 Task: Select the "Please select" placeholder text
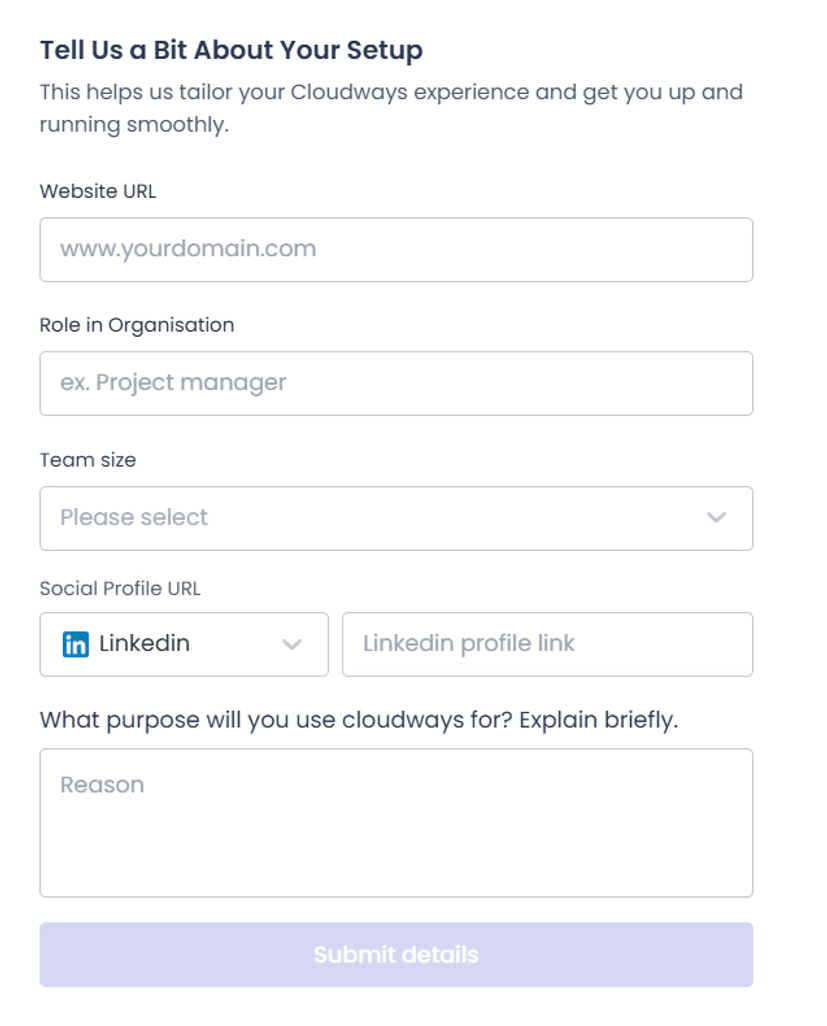(x=133, y=518)
